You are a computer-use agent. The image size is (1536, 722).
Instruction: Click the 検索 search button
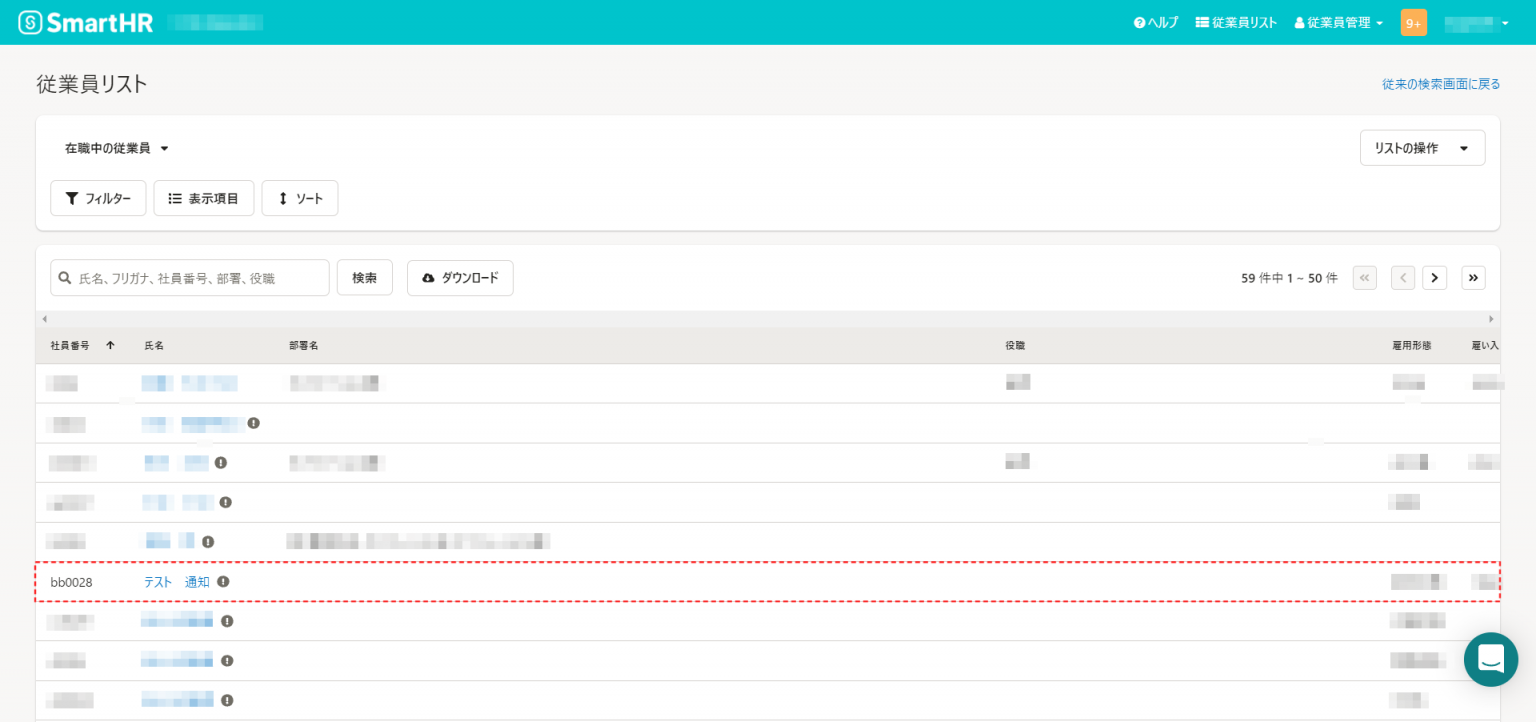pos(364,278)
